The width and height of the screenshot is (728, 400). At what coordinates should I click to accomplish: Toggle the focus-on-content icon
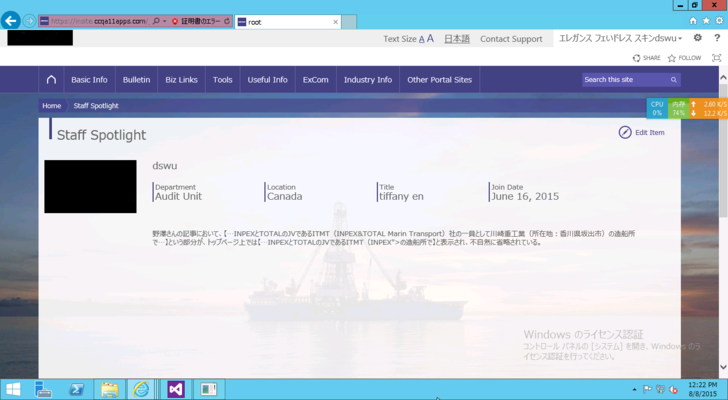[x=716, y=58]
